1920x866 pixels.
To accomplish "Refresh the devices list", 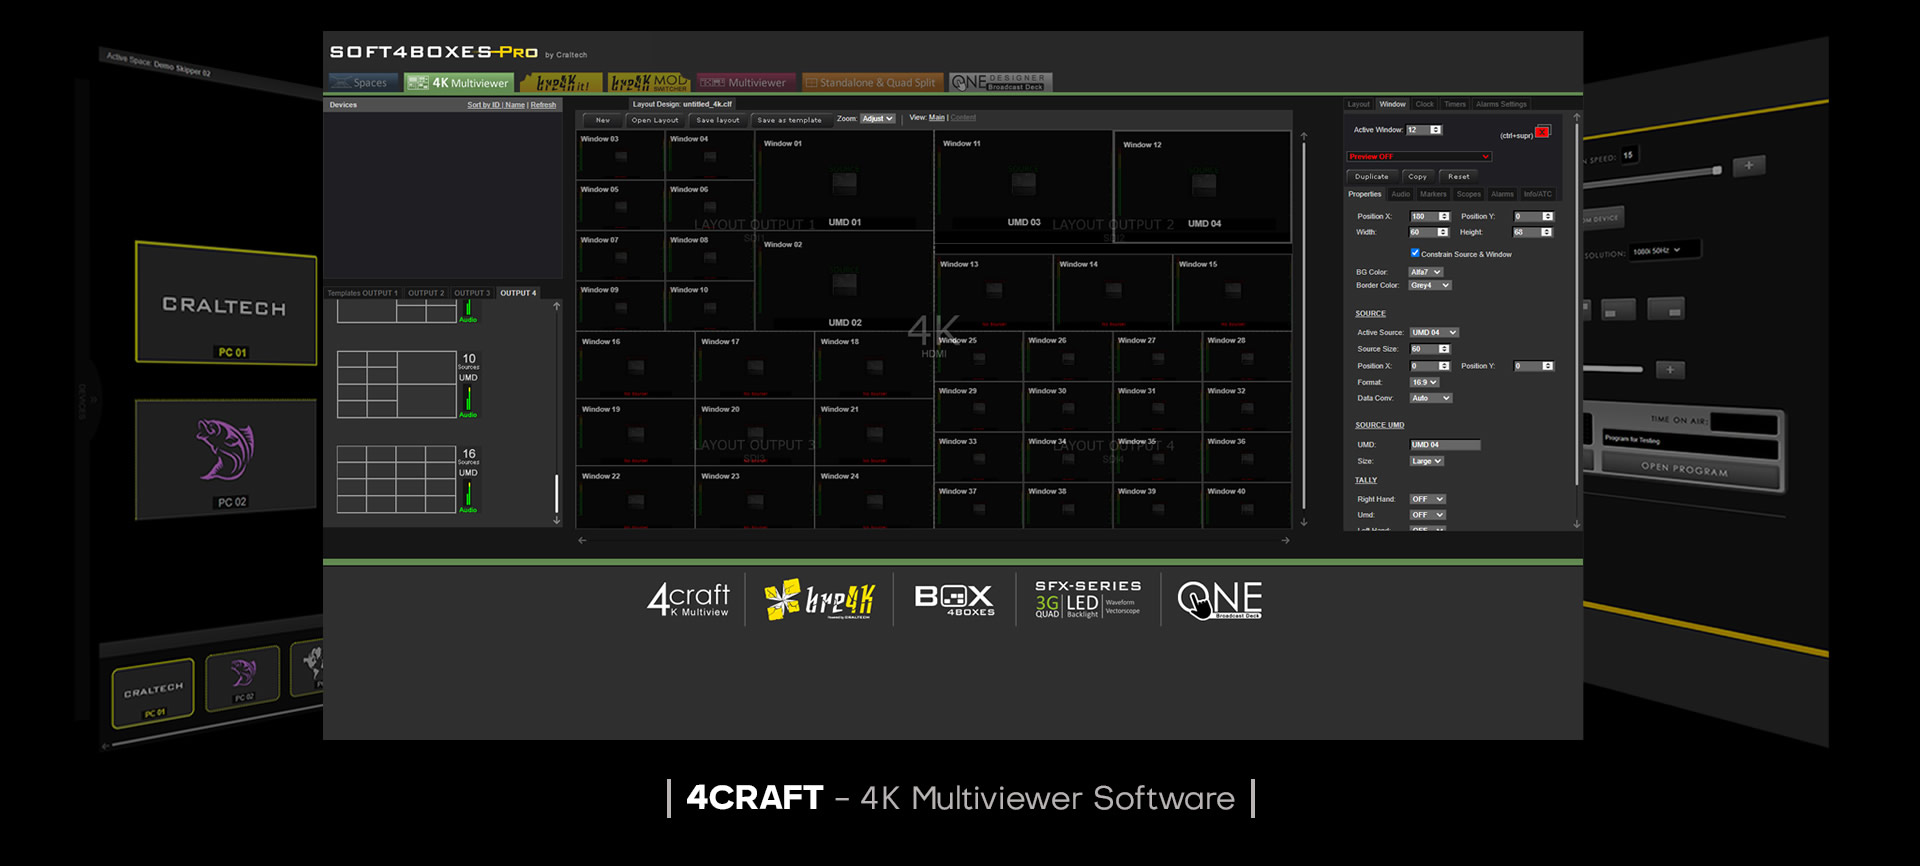I will point(543,105).
